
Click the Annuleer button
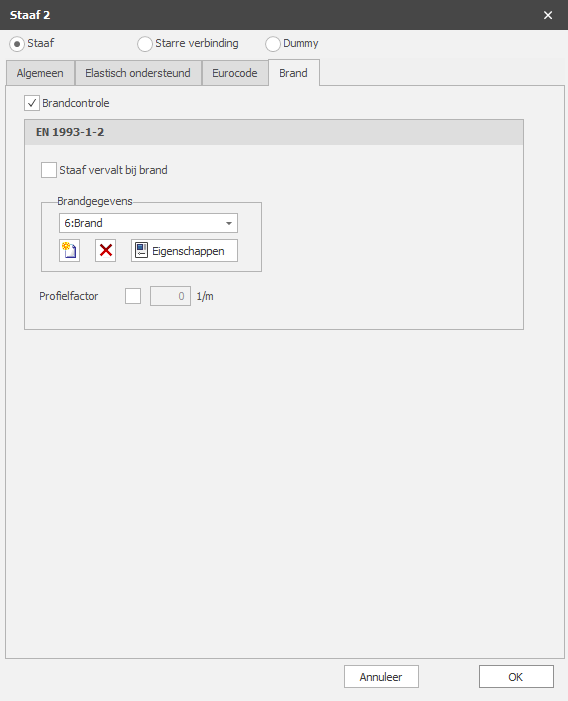point(381,676)
